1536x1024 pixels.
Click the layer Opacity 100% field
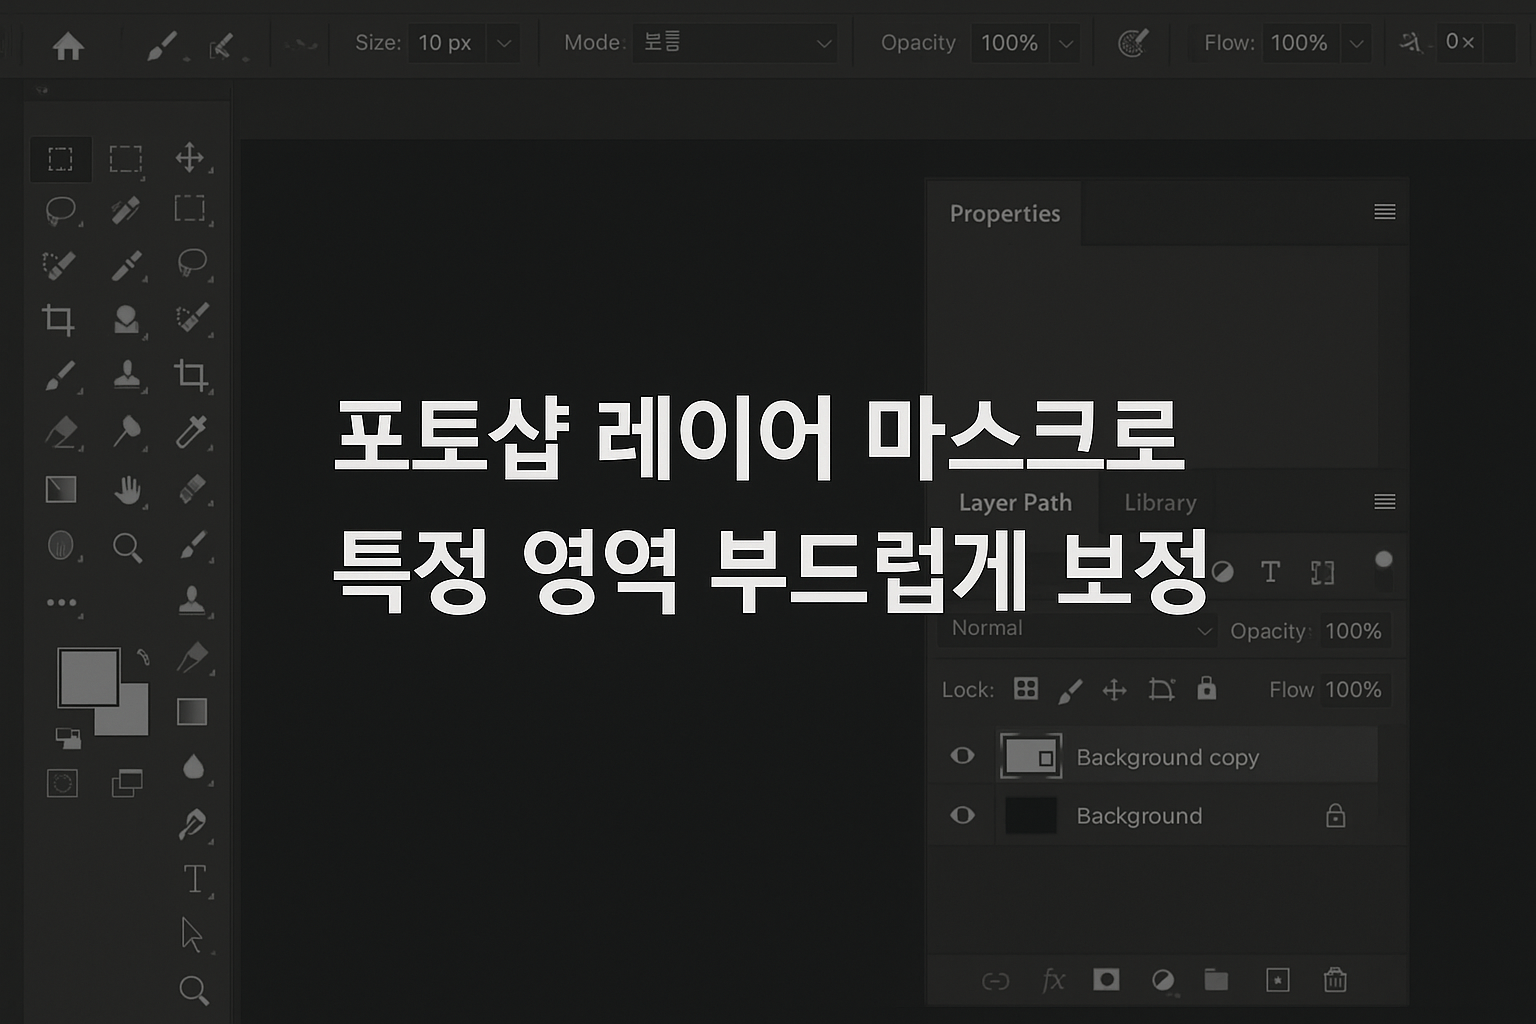pyautogui.click(x=1354, y=631)
